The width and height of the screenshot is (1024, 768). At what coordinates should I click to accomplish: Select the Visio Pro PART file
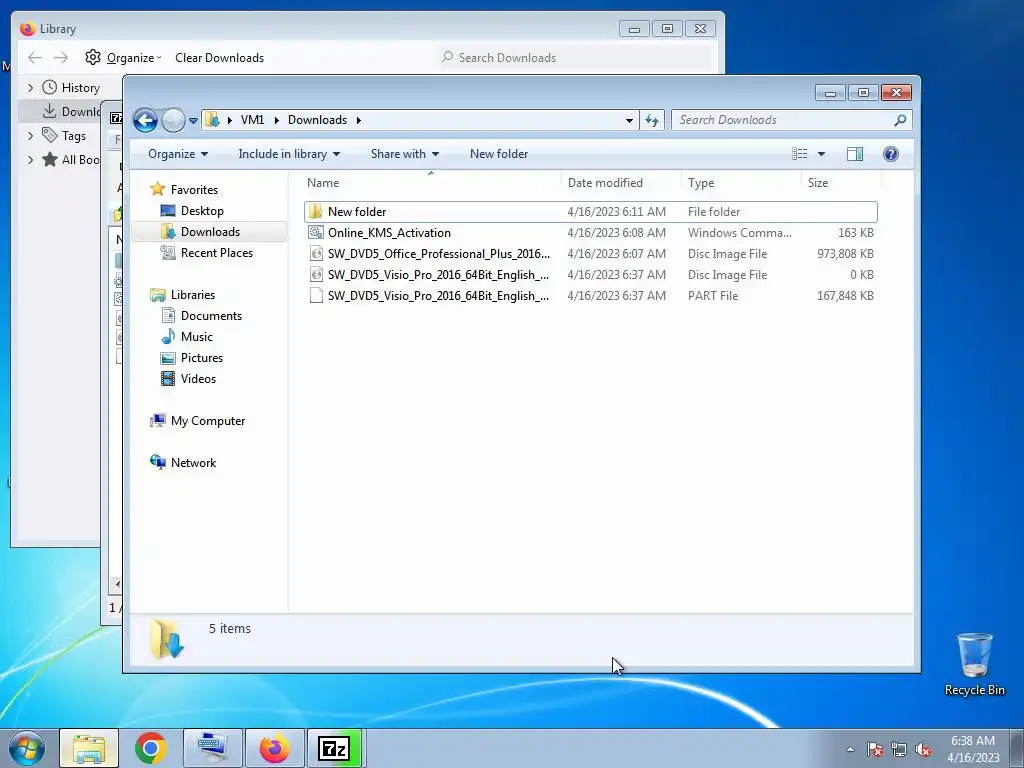click(x=590, y=296)
